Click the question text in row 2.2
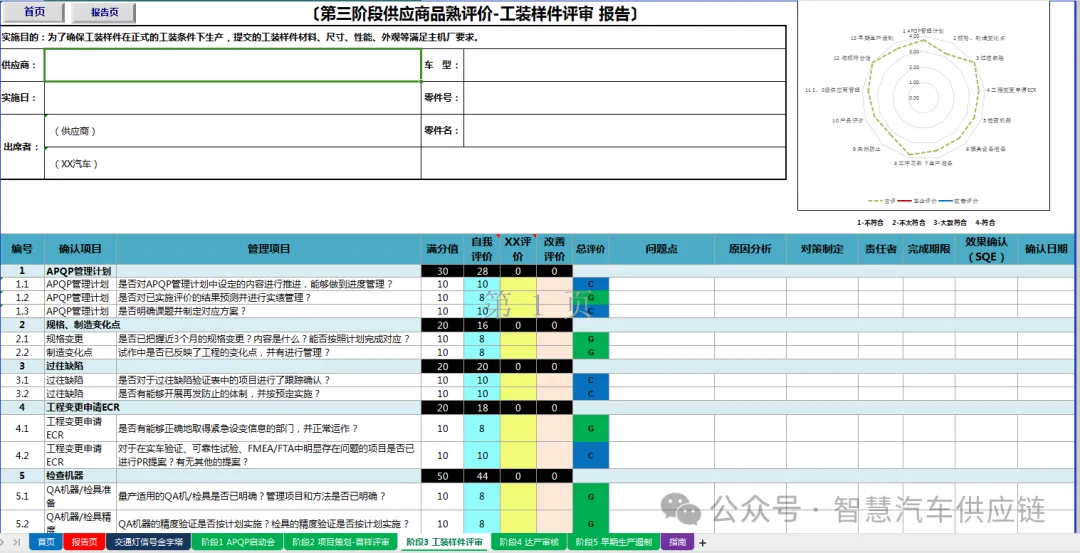1080x553 pixels. (225, 353)
